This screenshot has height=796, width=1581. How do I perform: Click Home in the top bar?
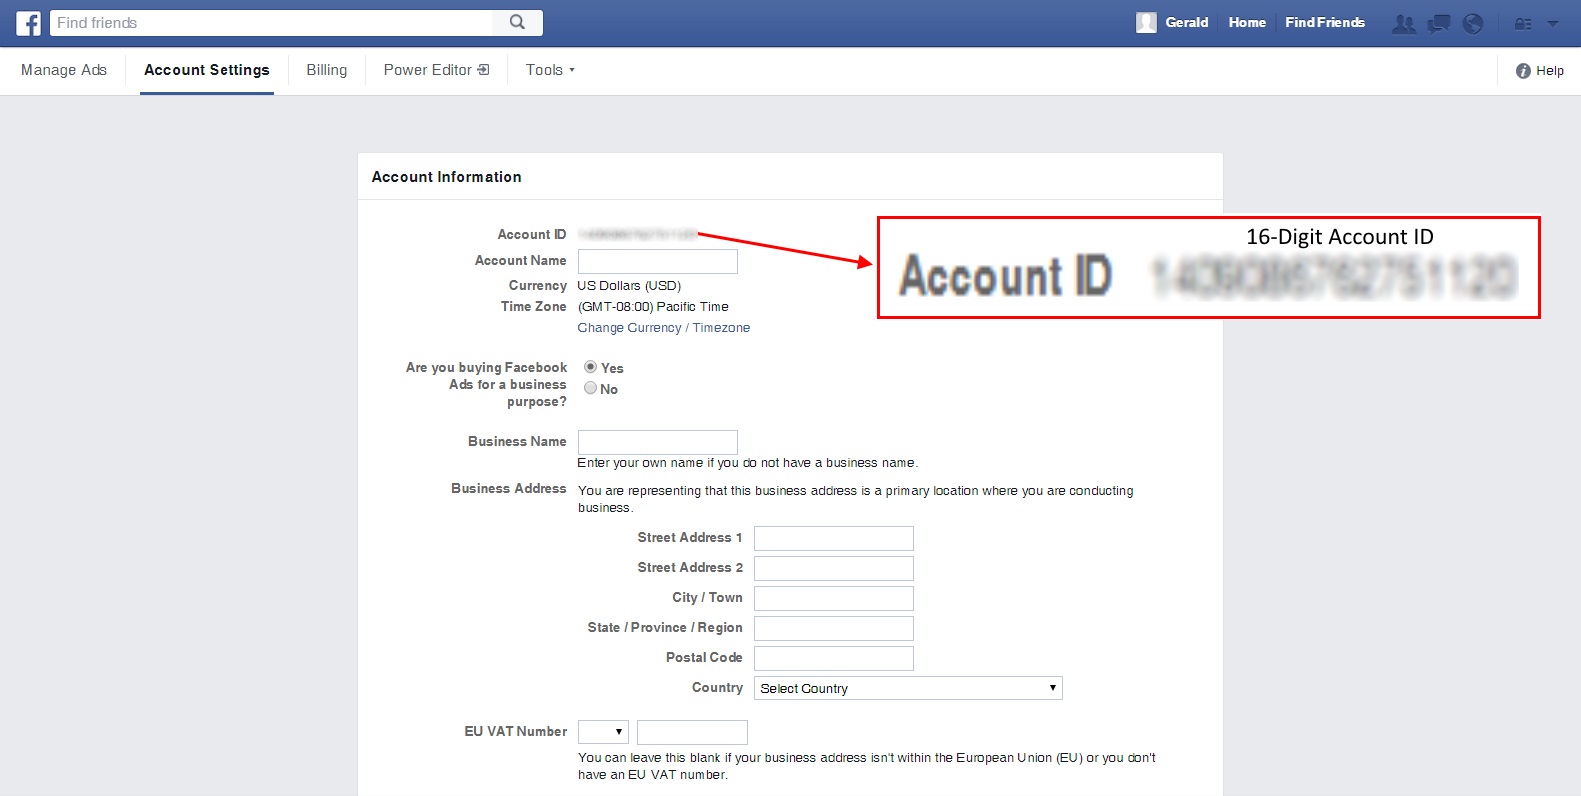[1247, 22]
